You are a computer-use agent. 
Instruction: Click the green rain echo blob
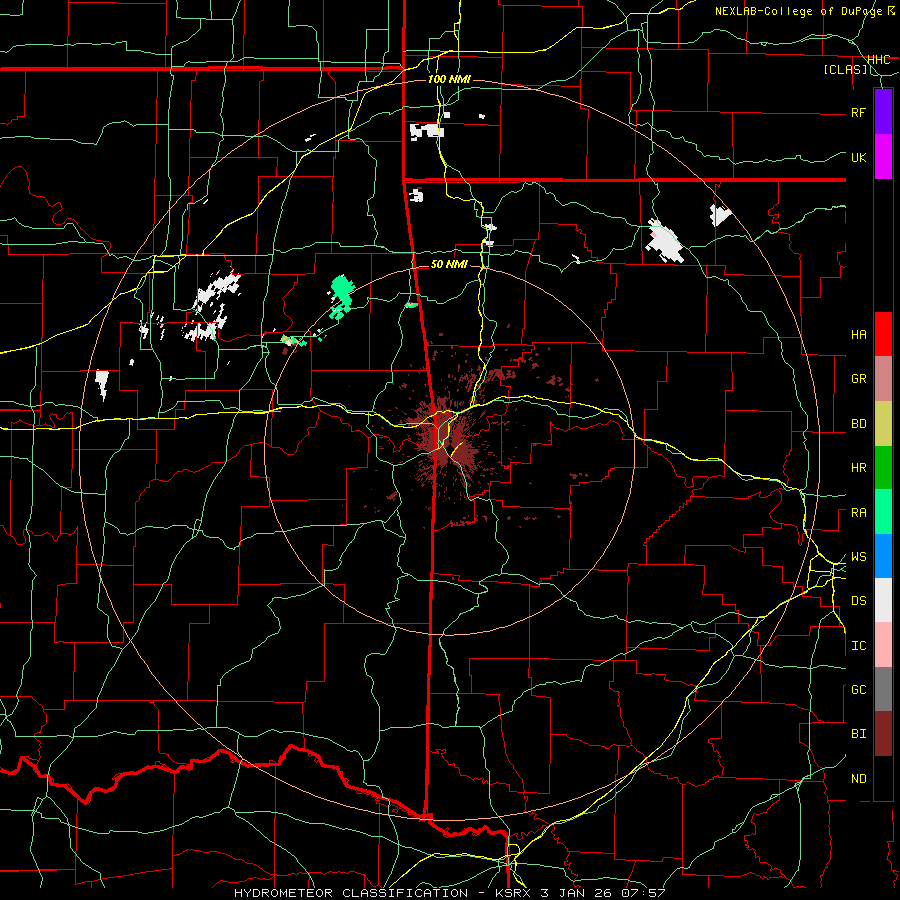[343, 289]
